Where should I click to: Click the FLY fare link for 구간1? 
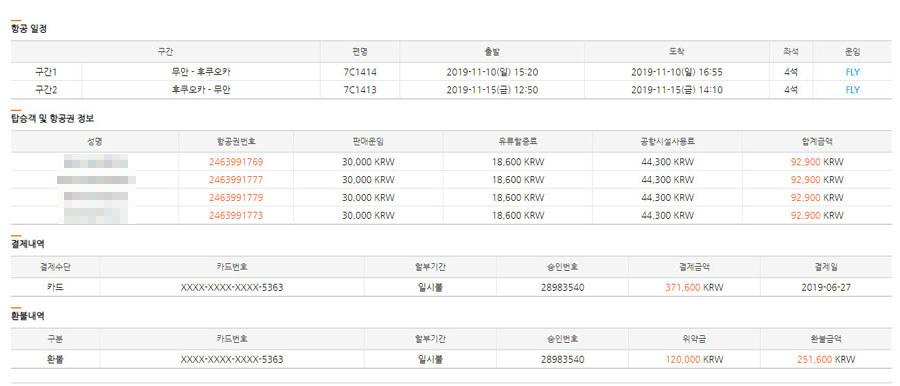point(852,72)
